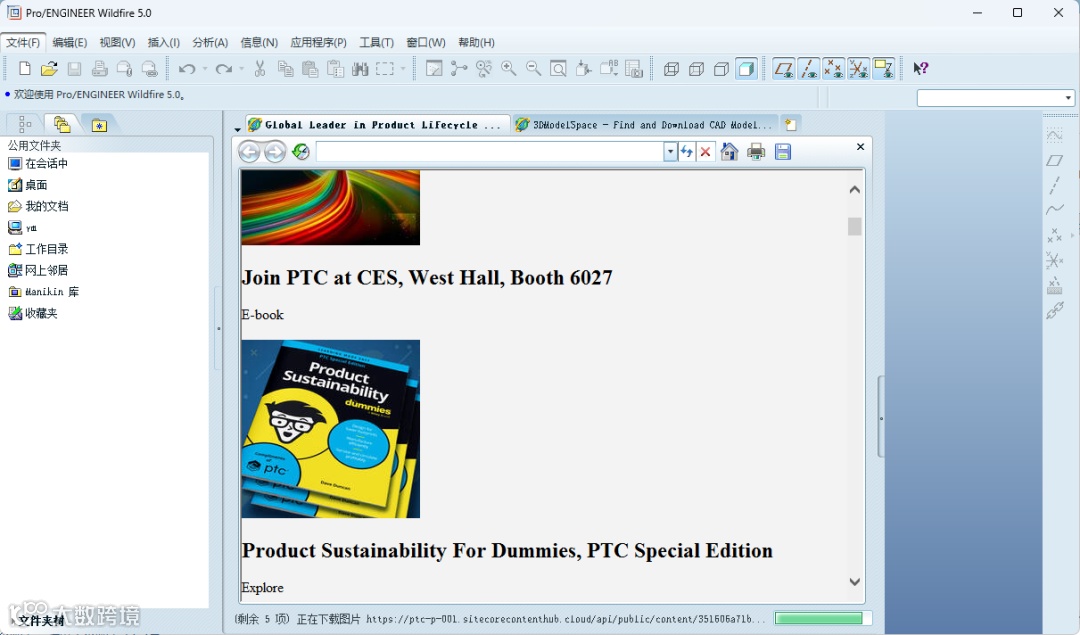Create a new file with toolbar icon
Viewport: 1080px width, 635px height.
(25, 68)
